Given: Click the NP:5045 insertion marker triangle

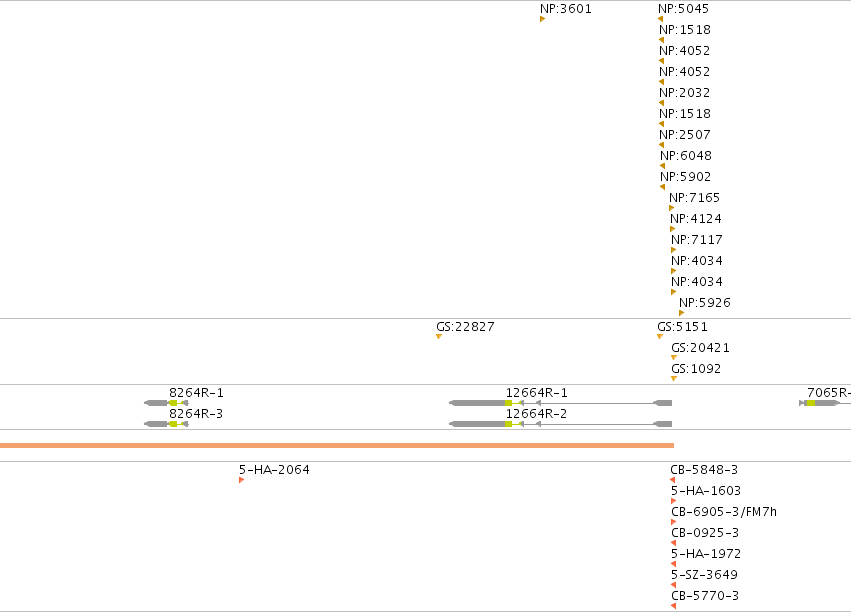Looking at the screenshot, I should [661, 19].
